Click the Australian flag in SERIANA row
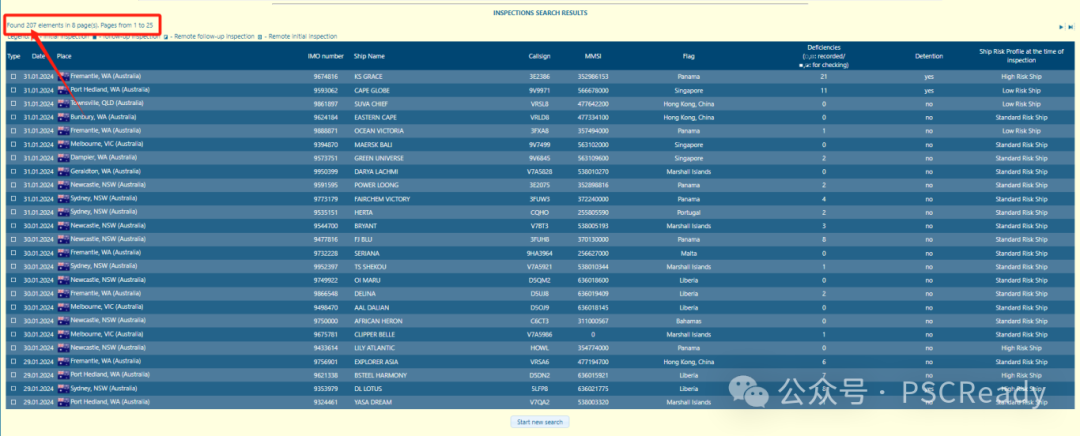The width and height of the screenshot is (1080, 436). point(63,253)
